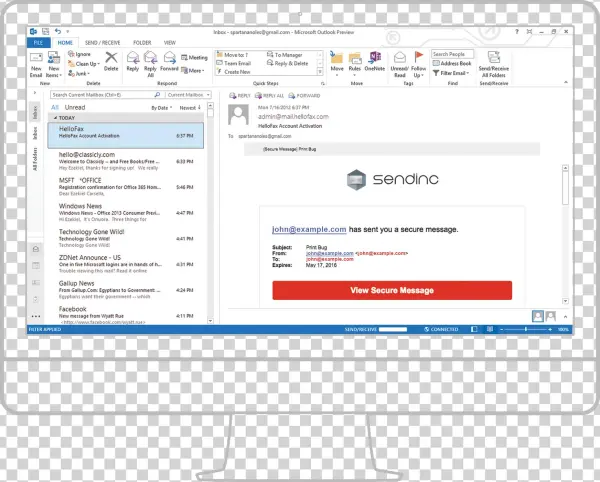
Task: Select the MSFT OFFICE email
Action: pos(126,187)
